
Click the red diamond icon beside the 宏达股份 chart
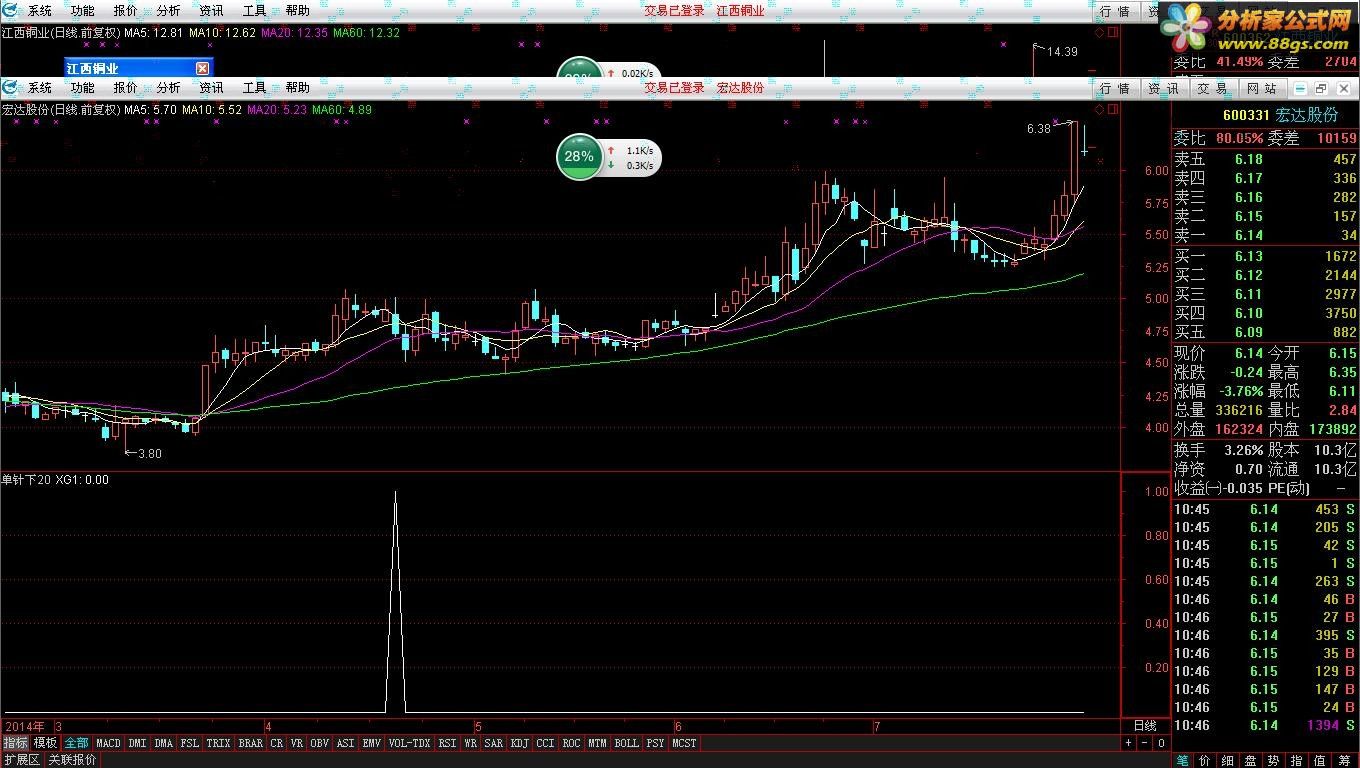pyautogui.click(x=1100, y=110)
